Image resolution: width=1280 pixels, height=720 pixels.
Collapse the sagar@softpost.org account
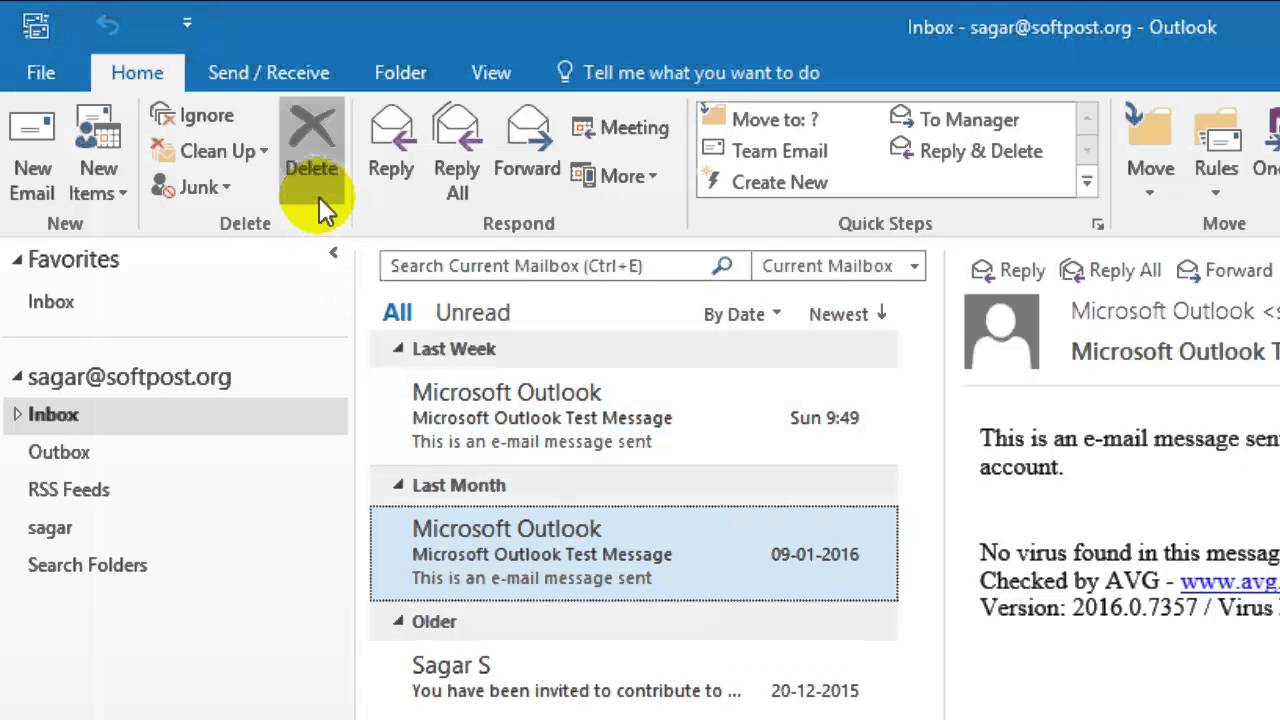coord(17,377)
